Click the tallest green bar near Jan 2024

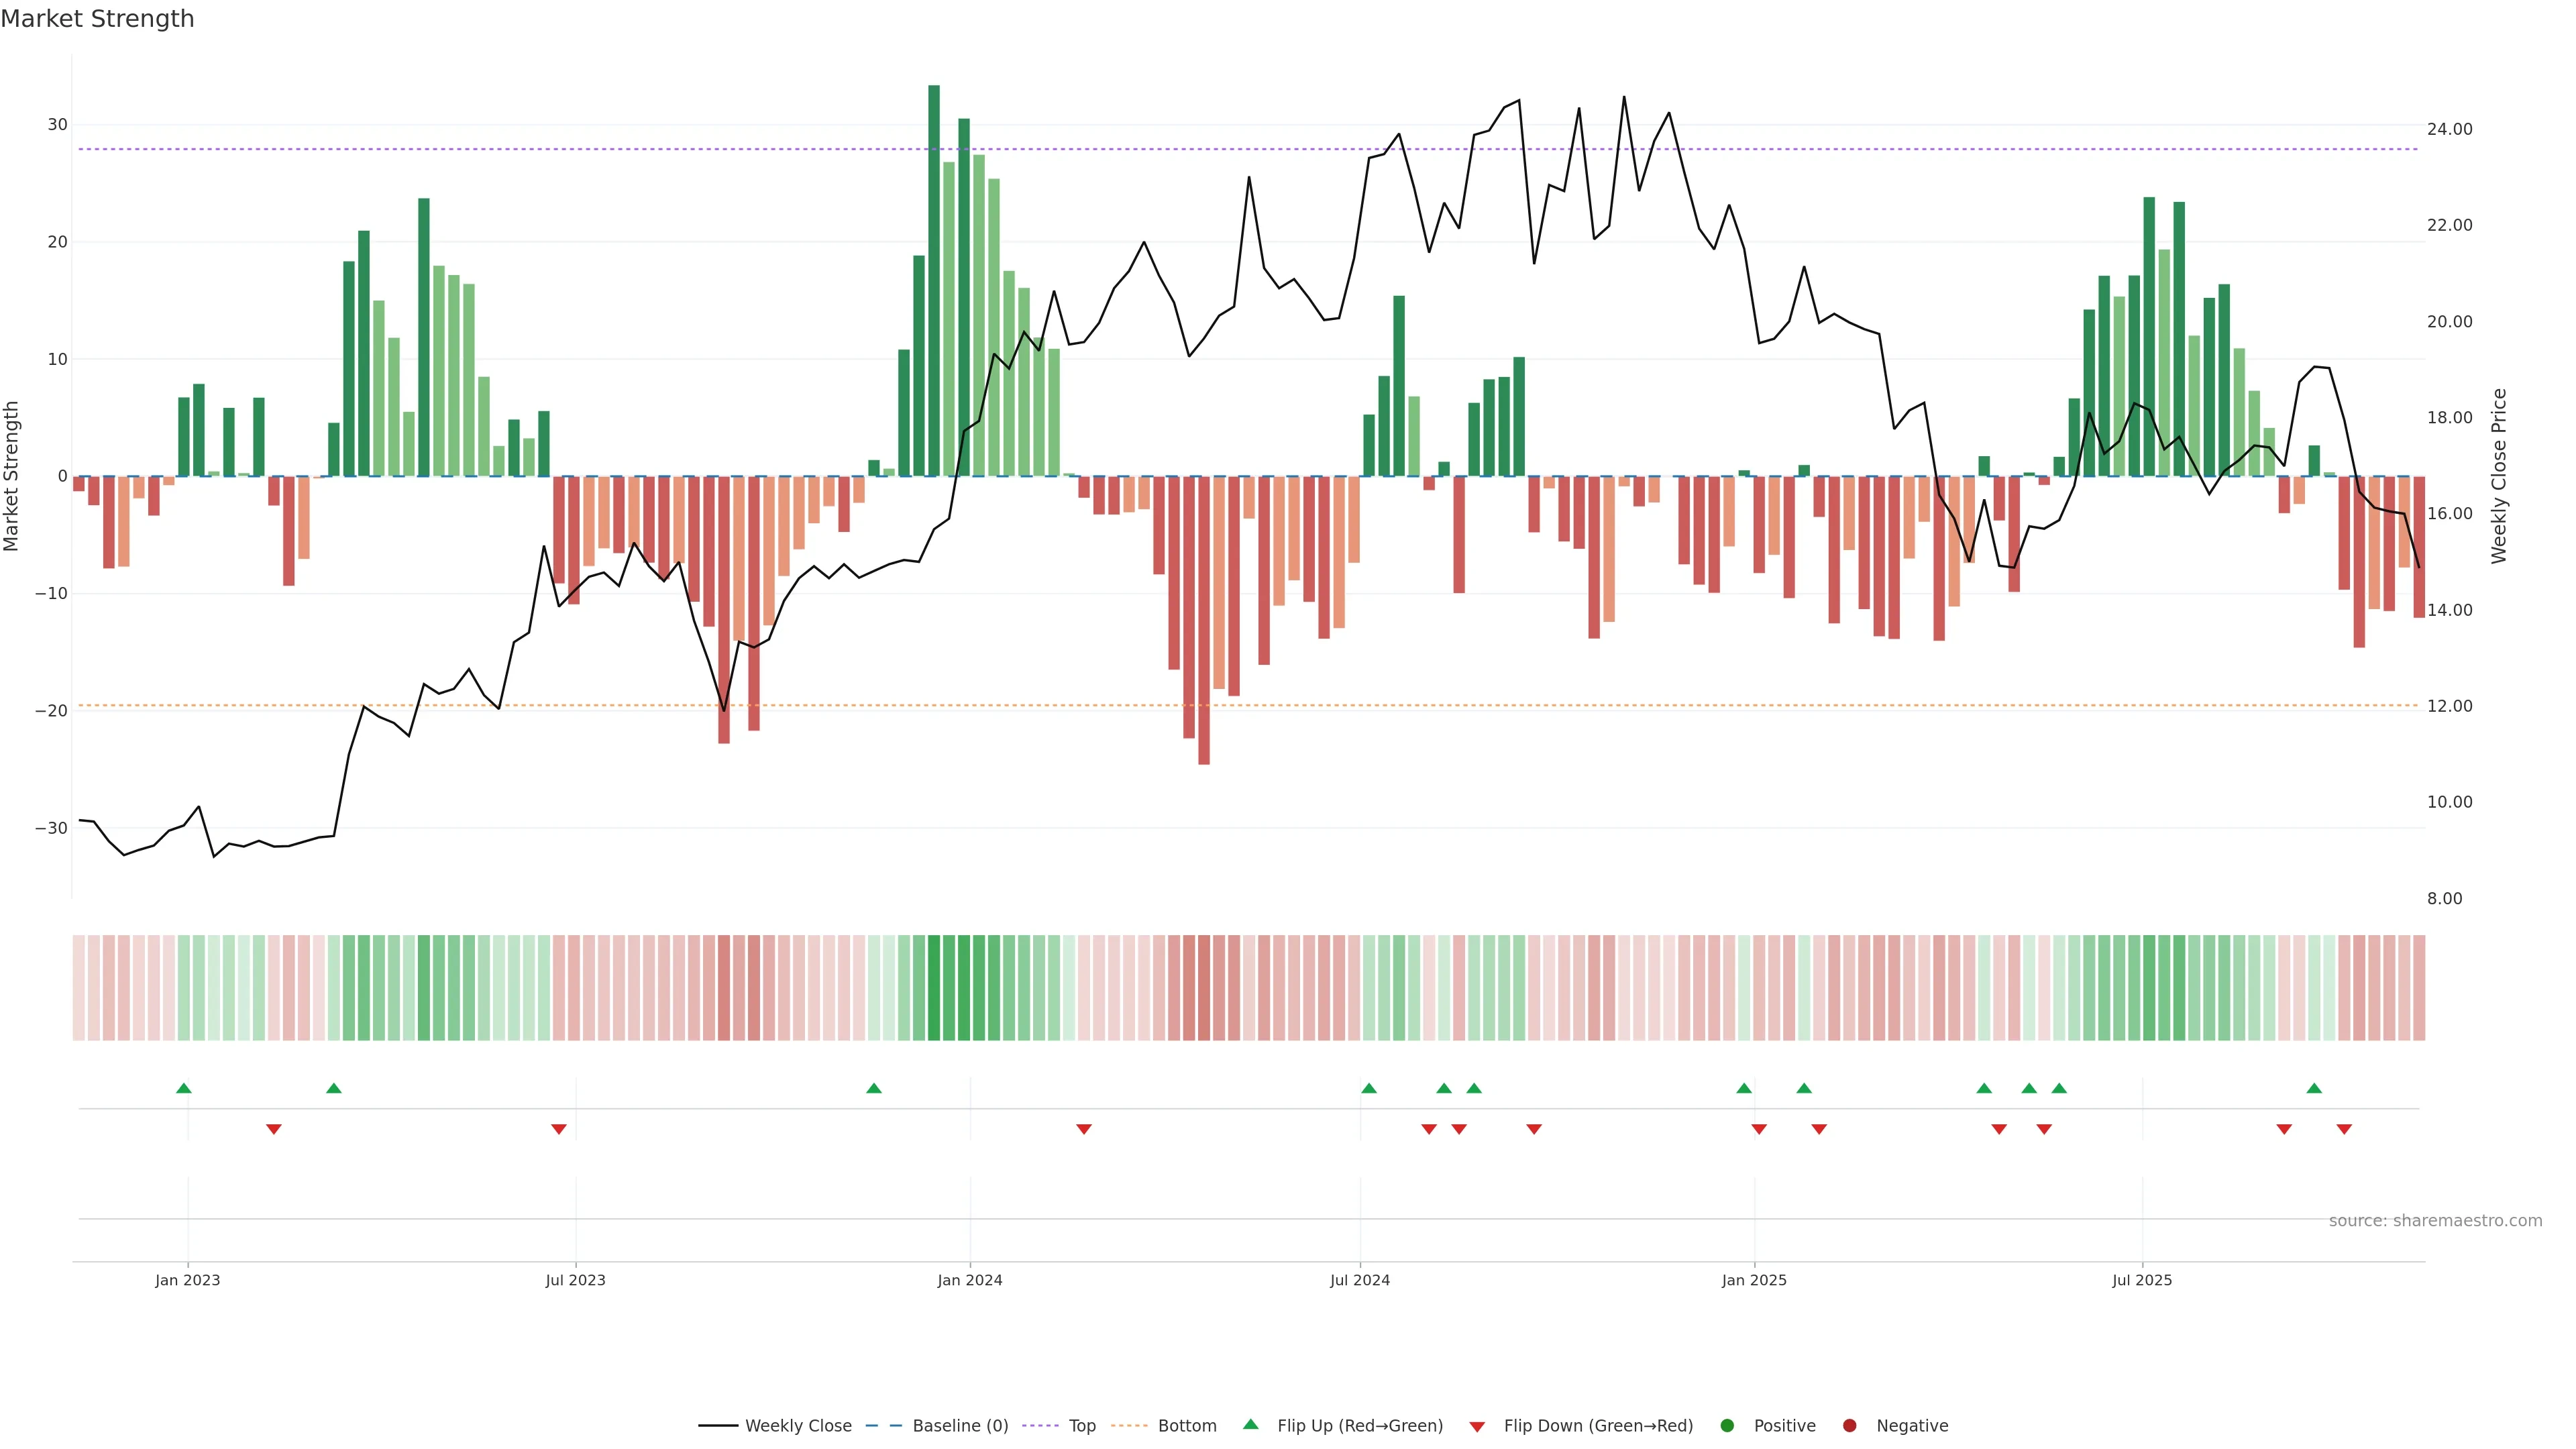(x=934, y=280)
